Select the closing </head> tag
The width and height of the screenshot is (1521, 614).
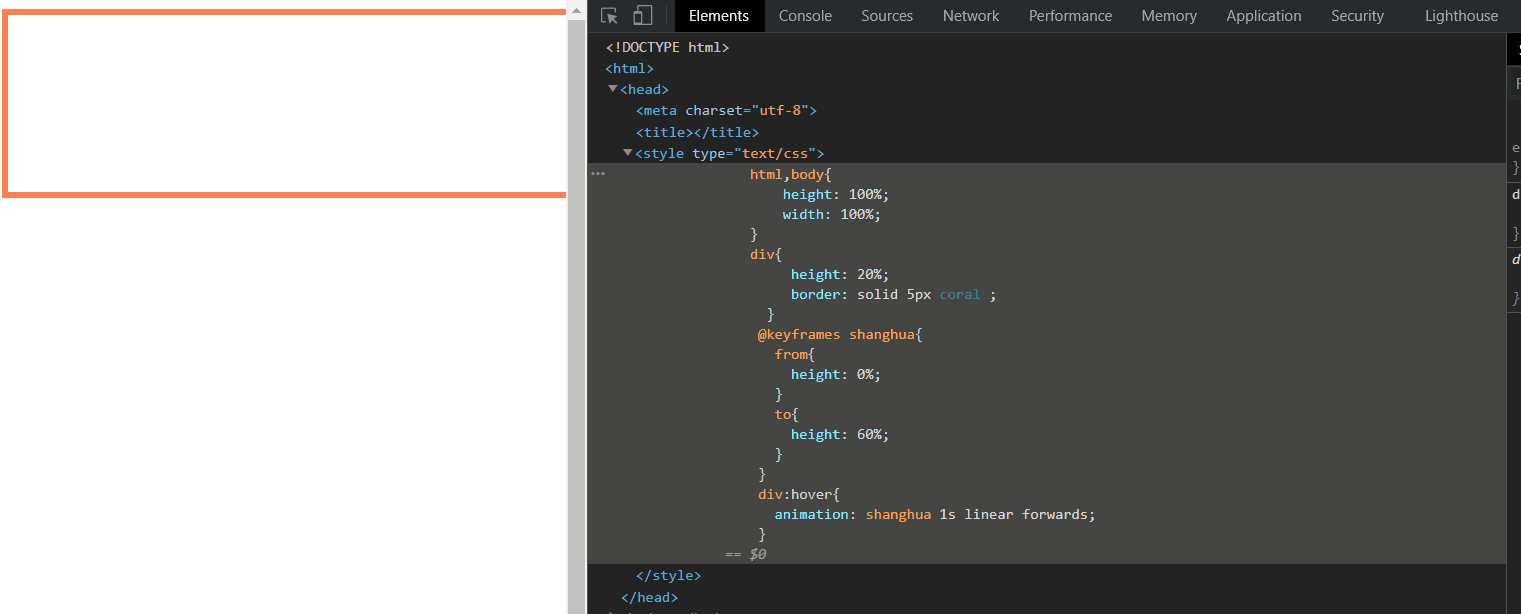point(650,598)
